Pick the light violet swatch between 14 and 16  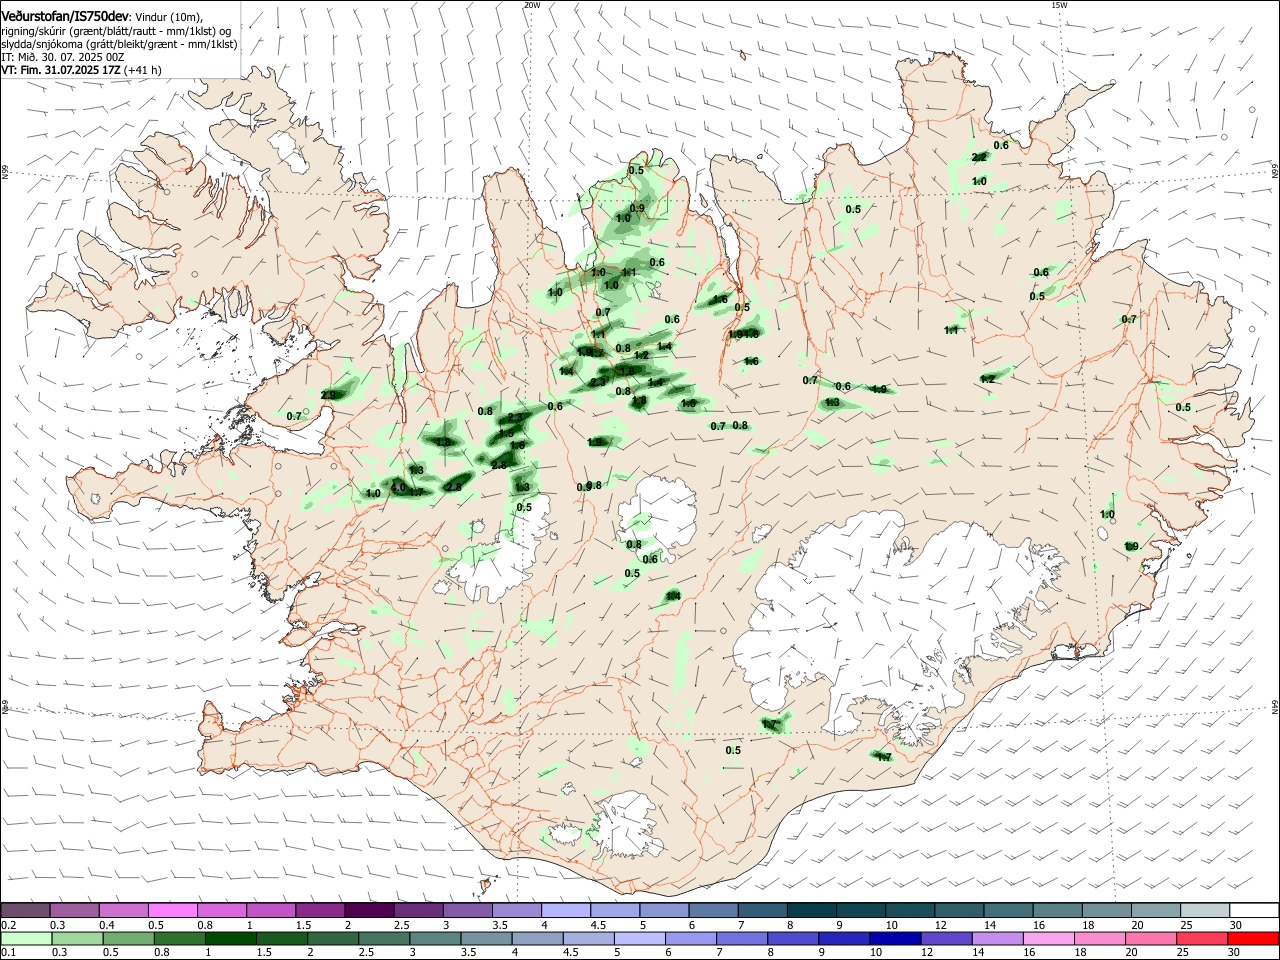(996, 938)
